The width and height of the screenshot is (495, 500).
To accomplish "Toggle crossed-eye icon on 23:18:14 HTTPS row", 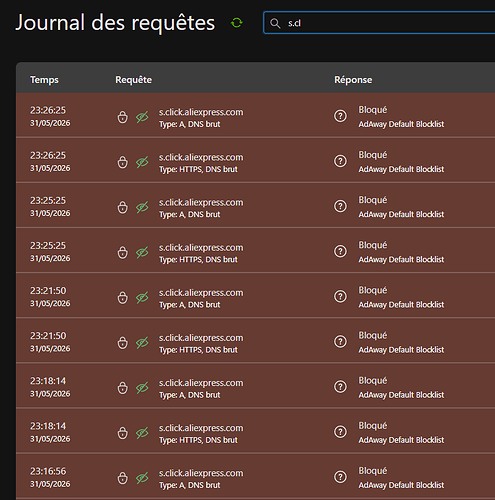I will pyautogui.click(x=142, y=433).
